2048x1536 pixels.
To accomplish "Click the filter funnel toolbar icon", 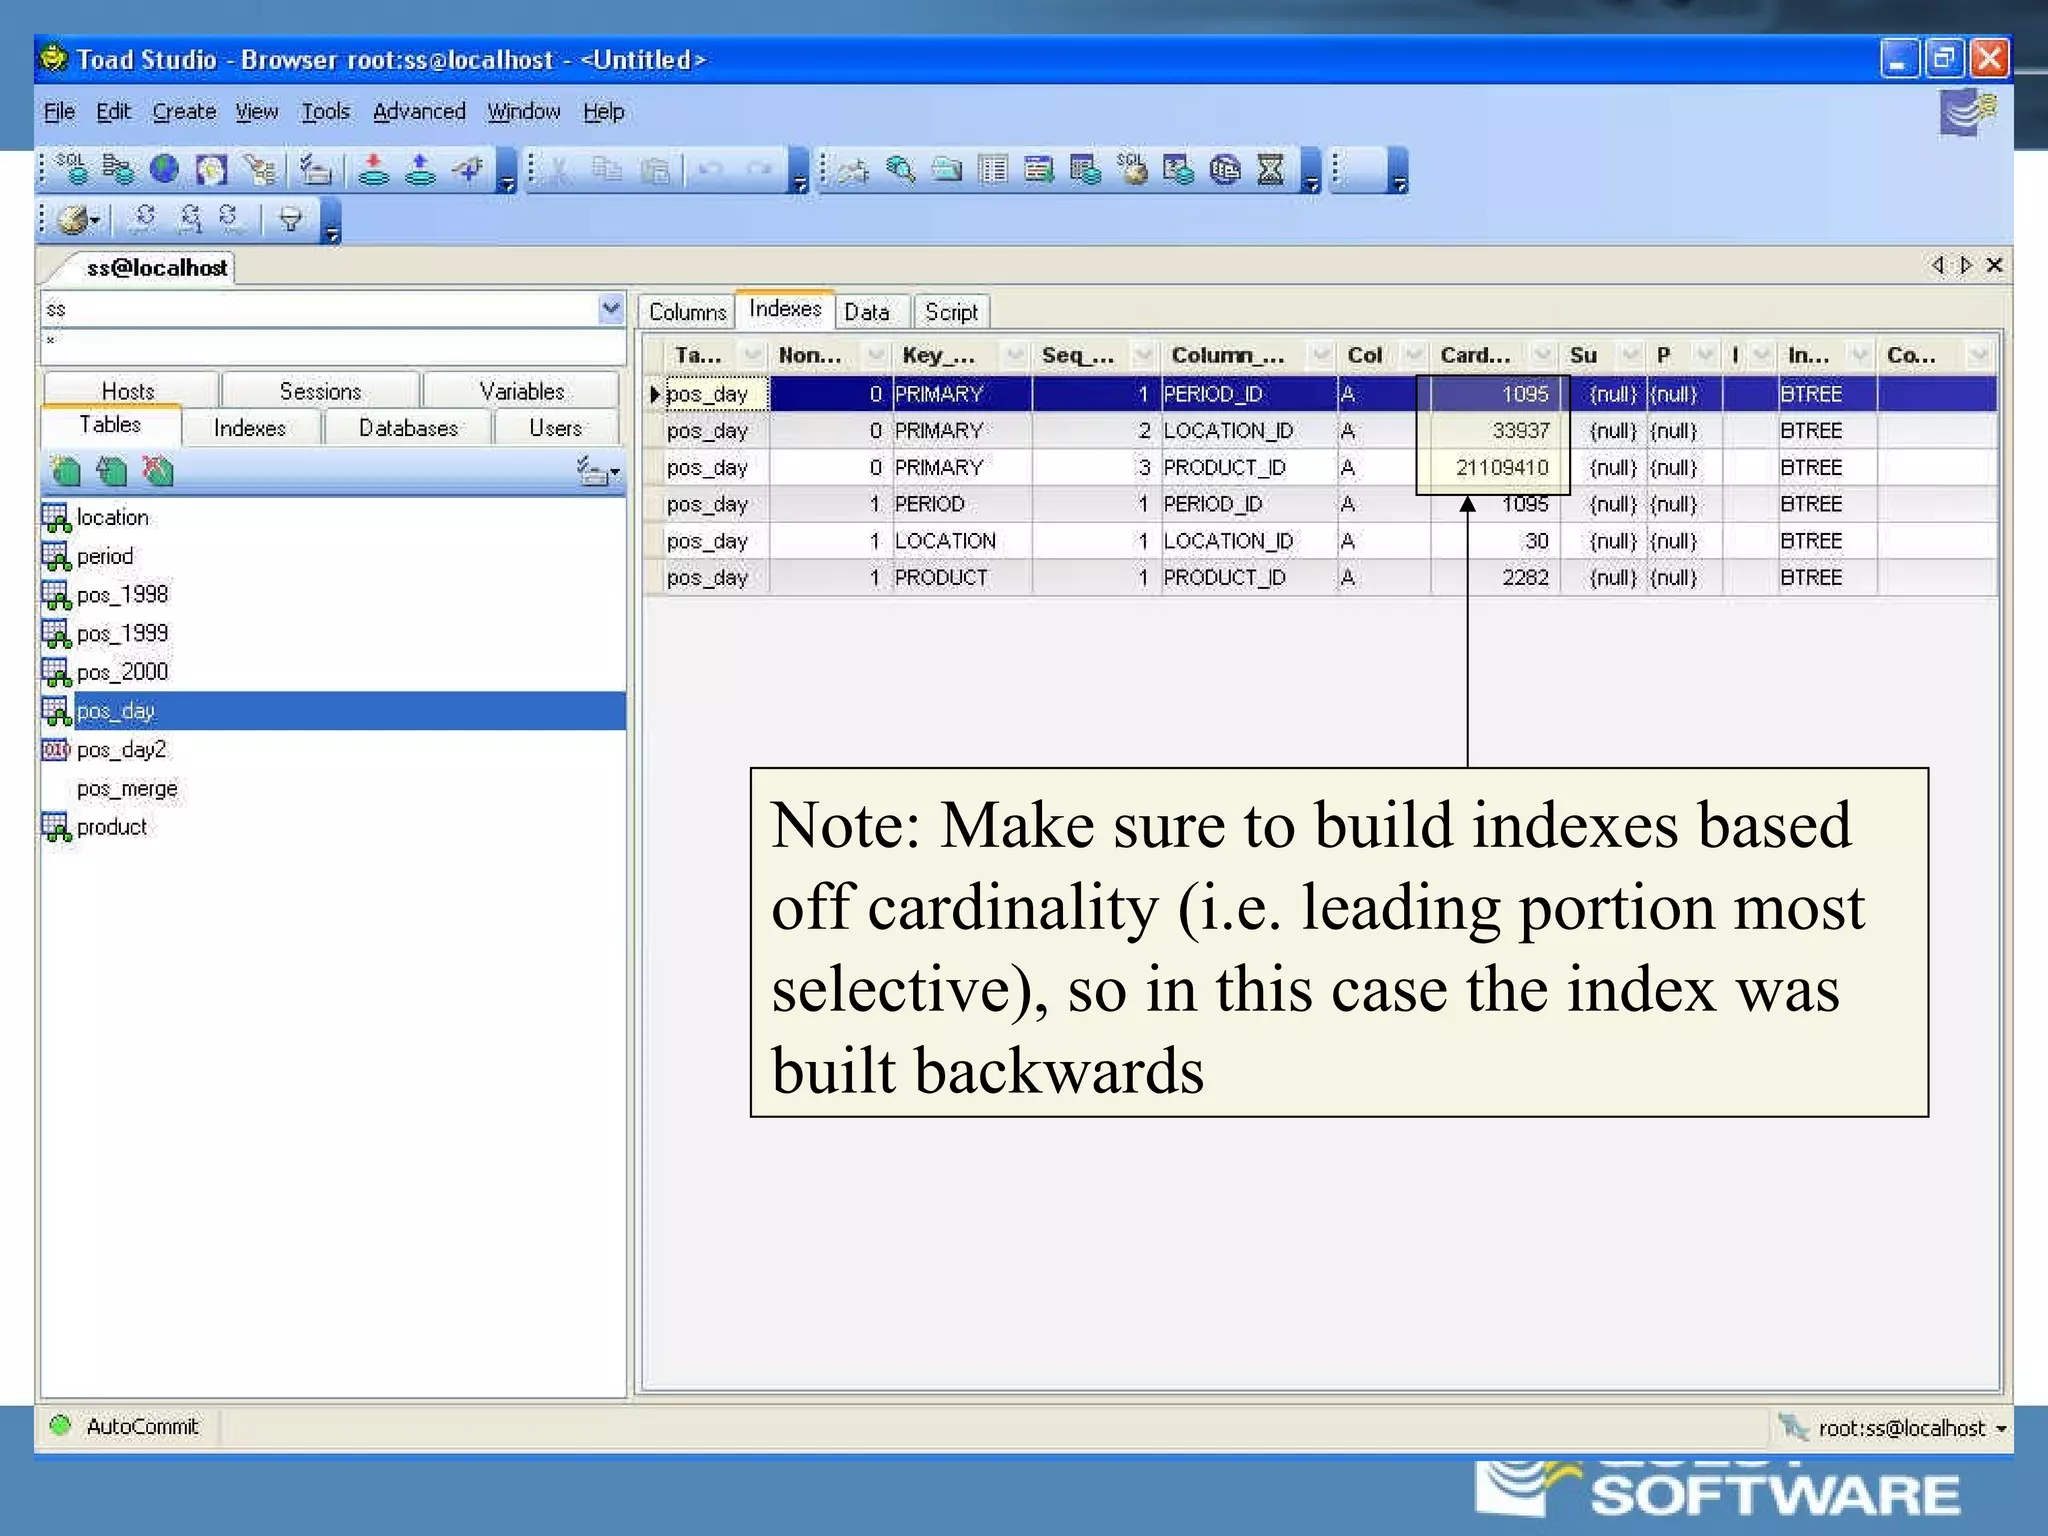I will [x=290, y=218].
